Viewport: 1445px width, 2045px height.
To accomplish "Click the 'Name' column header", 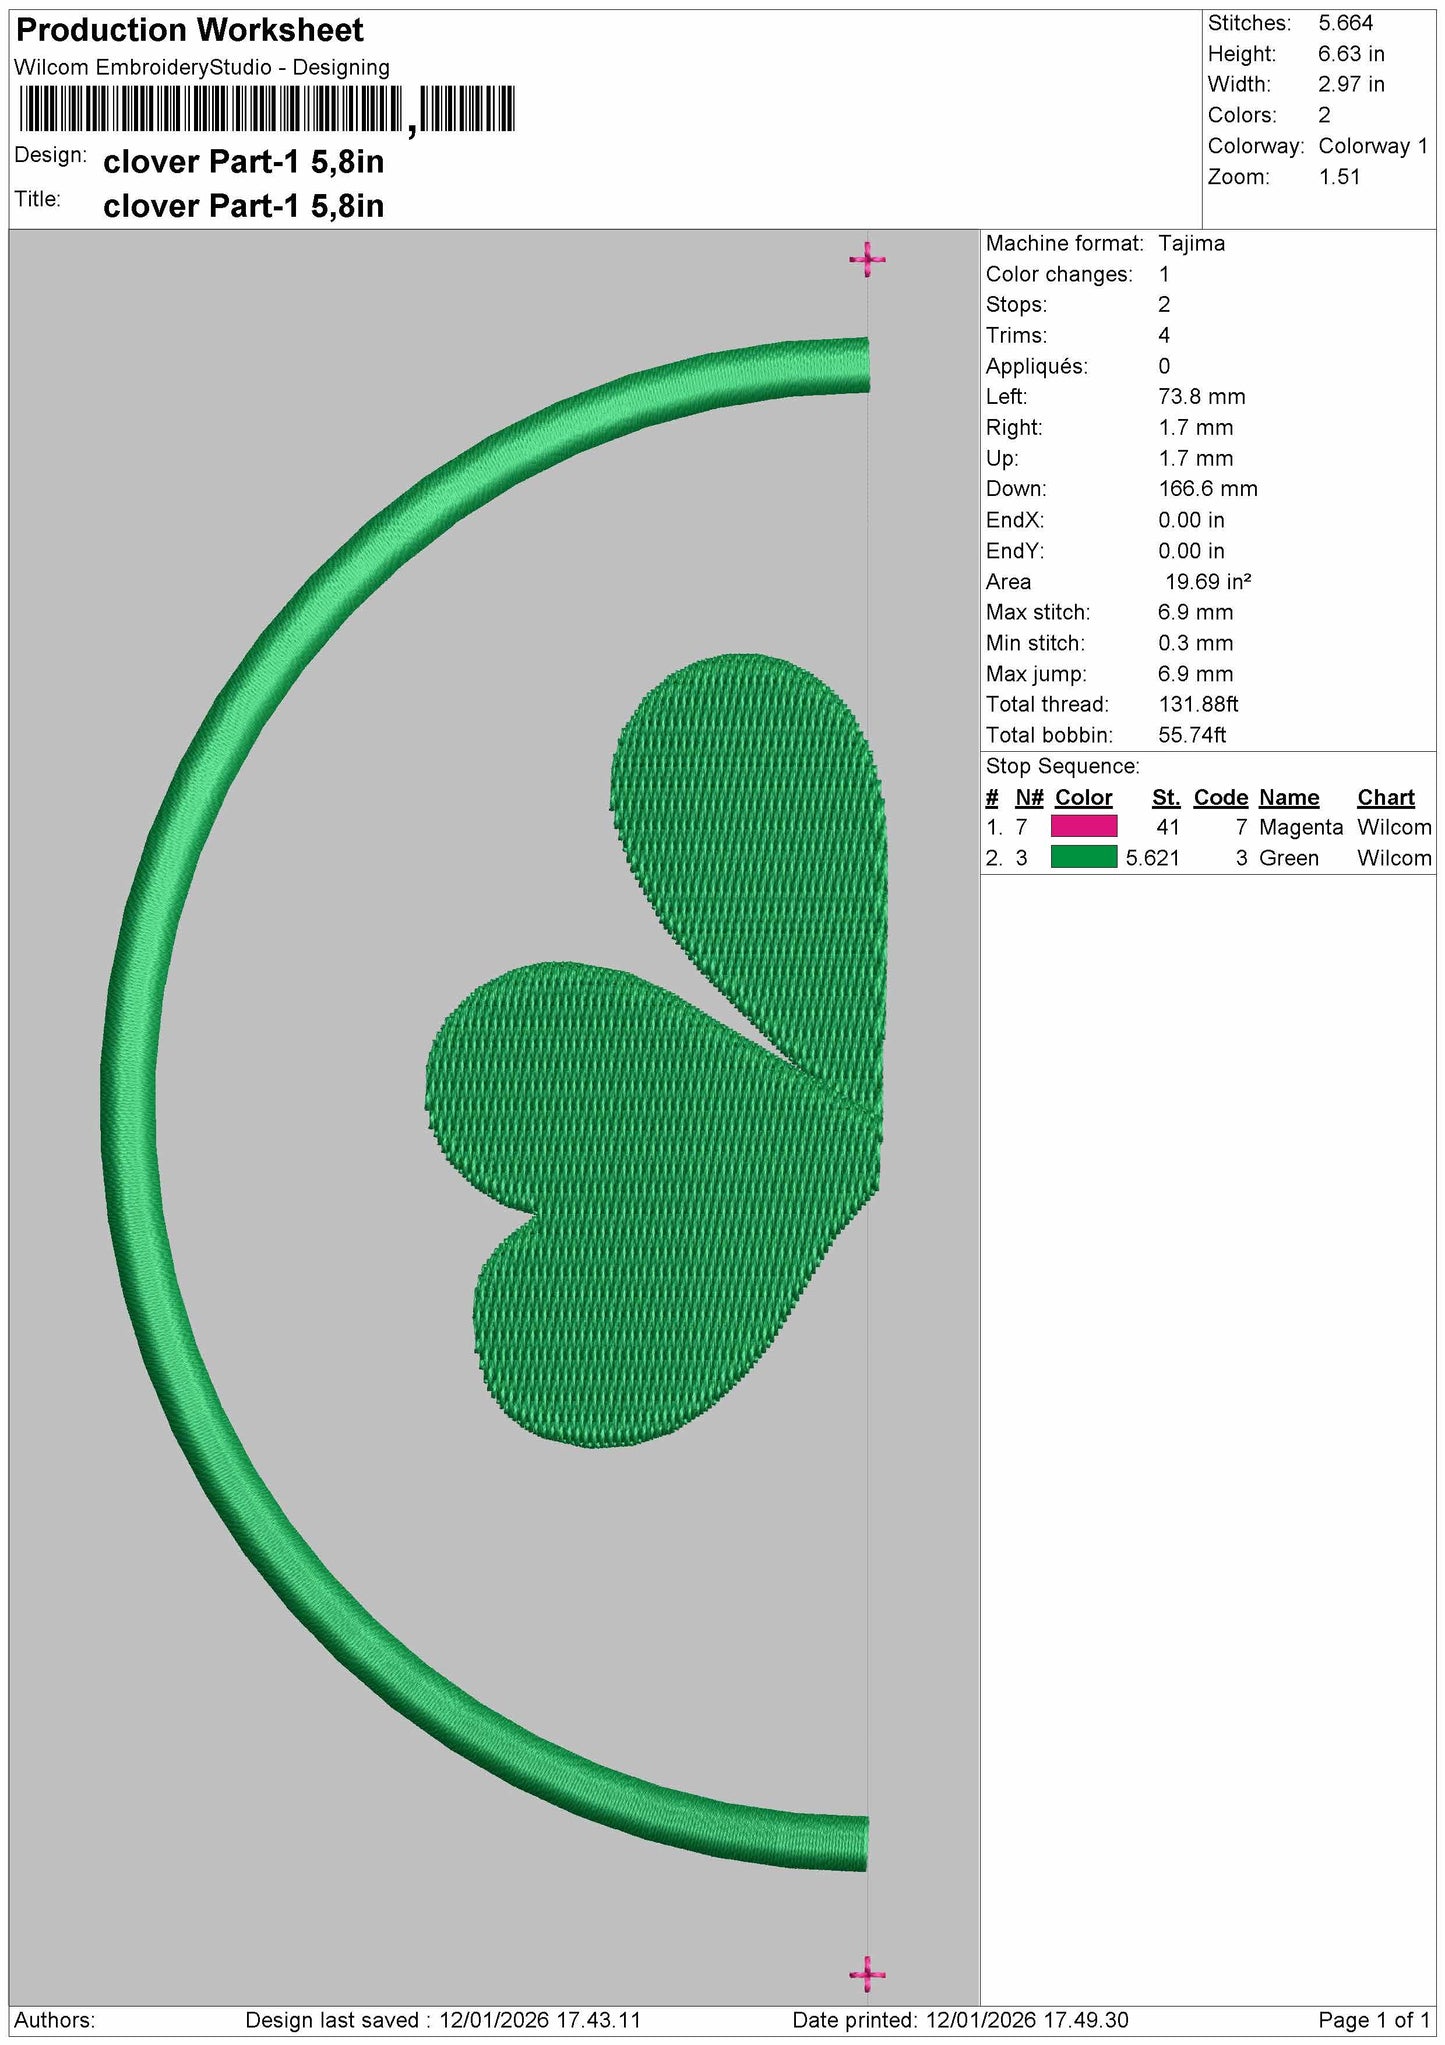I will pyautogui.click(x=1289, y=797).
